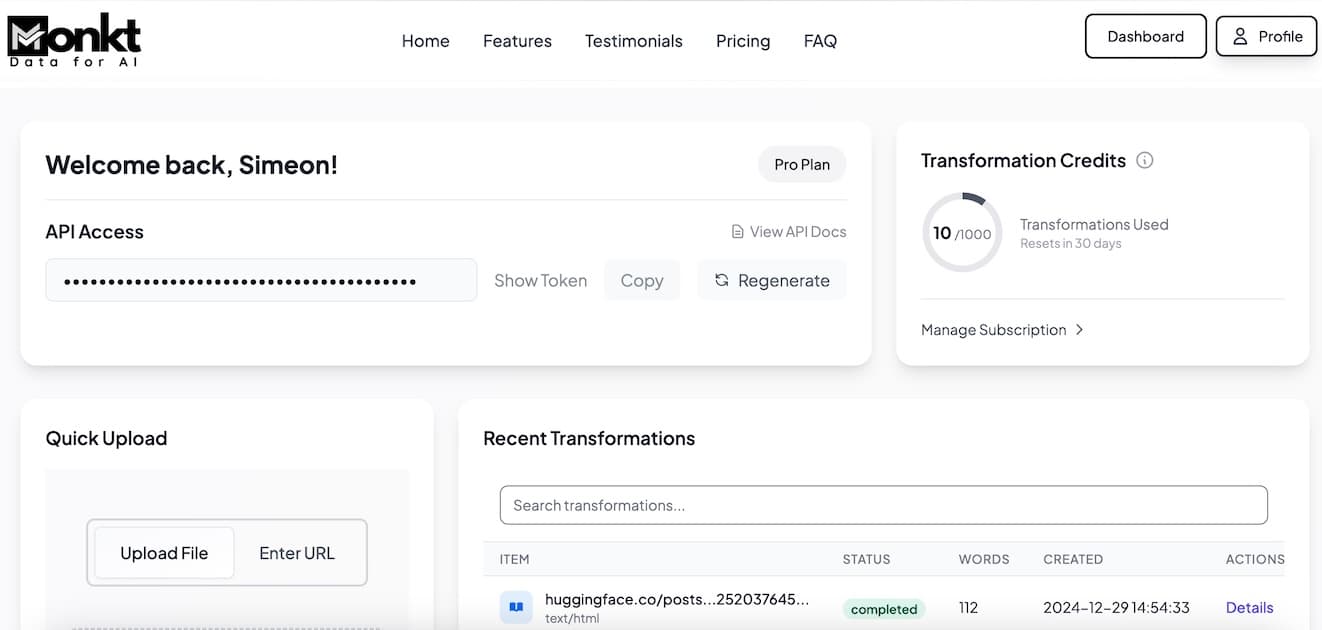Open the Features nav item

click(x=517, y=41)
